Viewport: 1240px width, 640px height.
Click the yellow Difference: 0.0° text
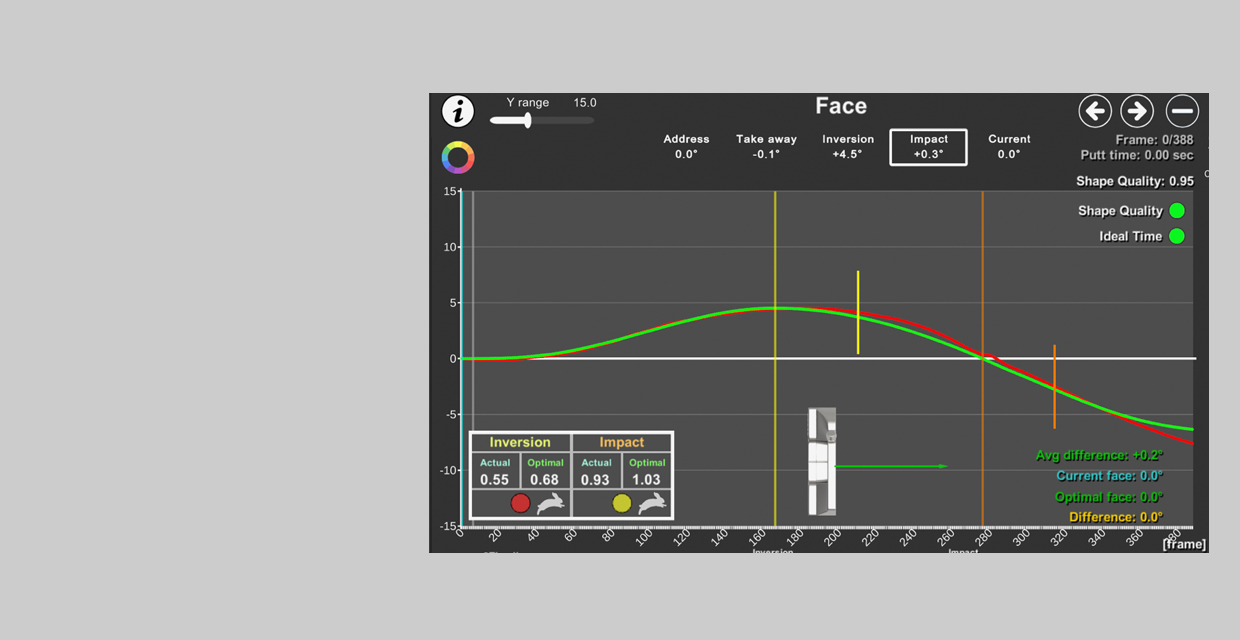1116,517
